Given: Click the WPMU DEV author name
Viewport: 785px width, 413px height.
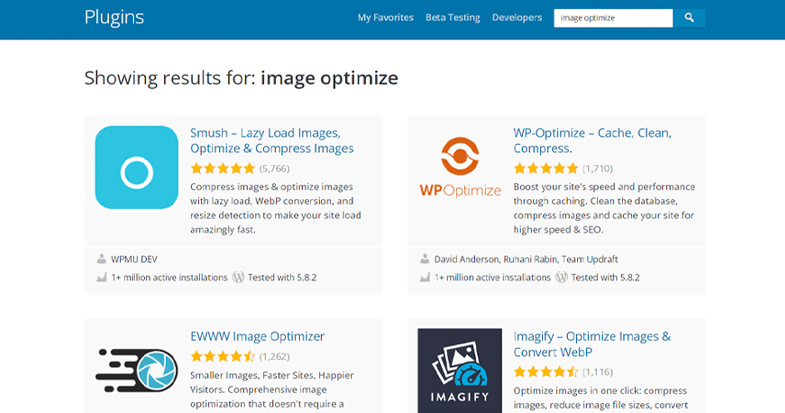Looking at the screenshot, I should tap(134, 259).
